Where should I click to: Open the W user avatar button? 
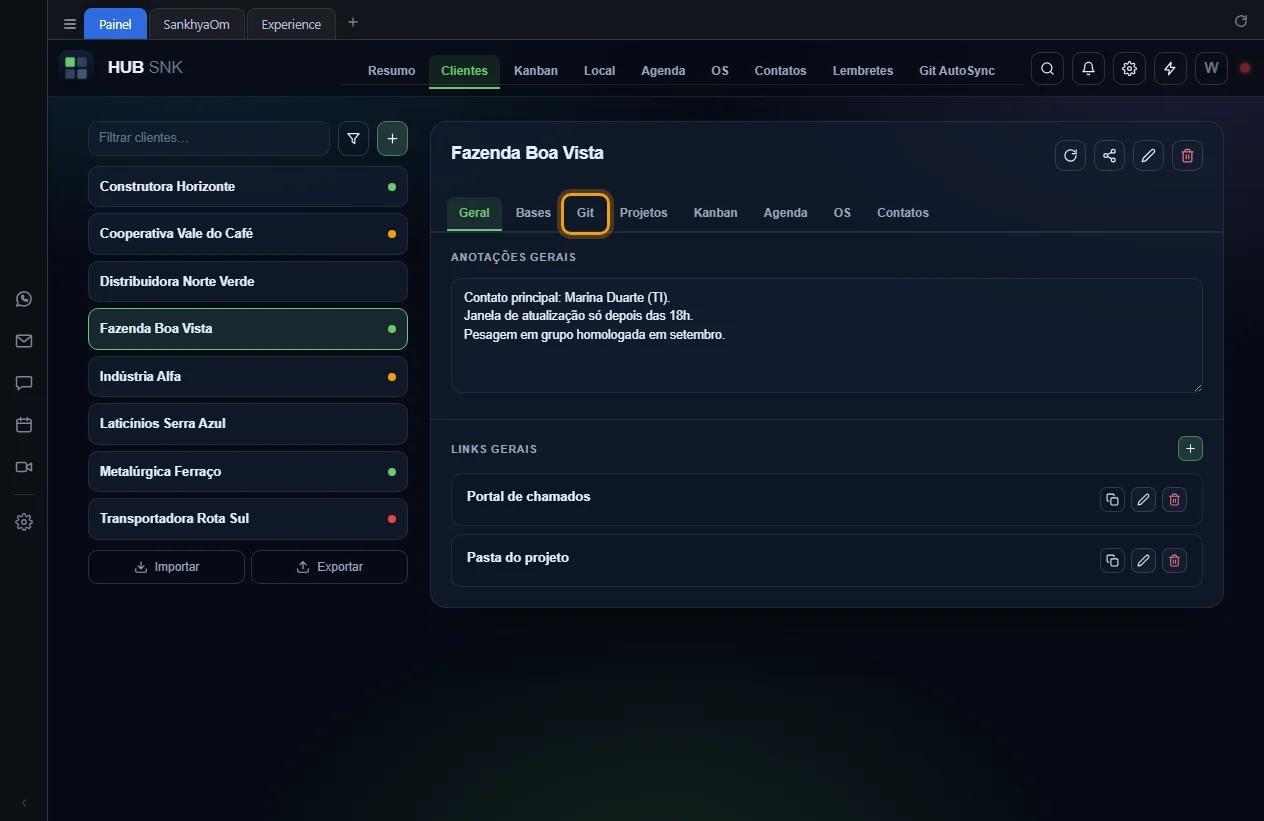pyautogui.click(x=1211, y=69)
